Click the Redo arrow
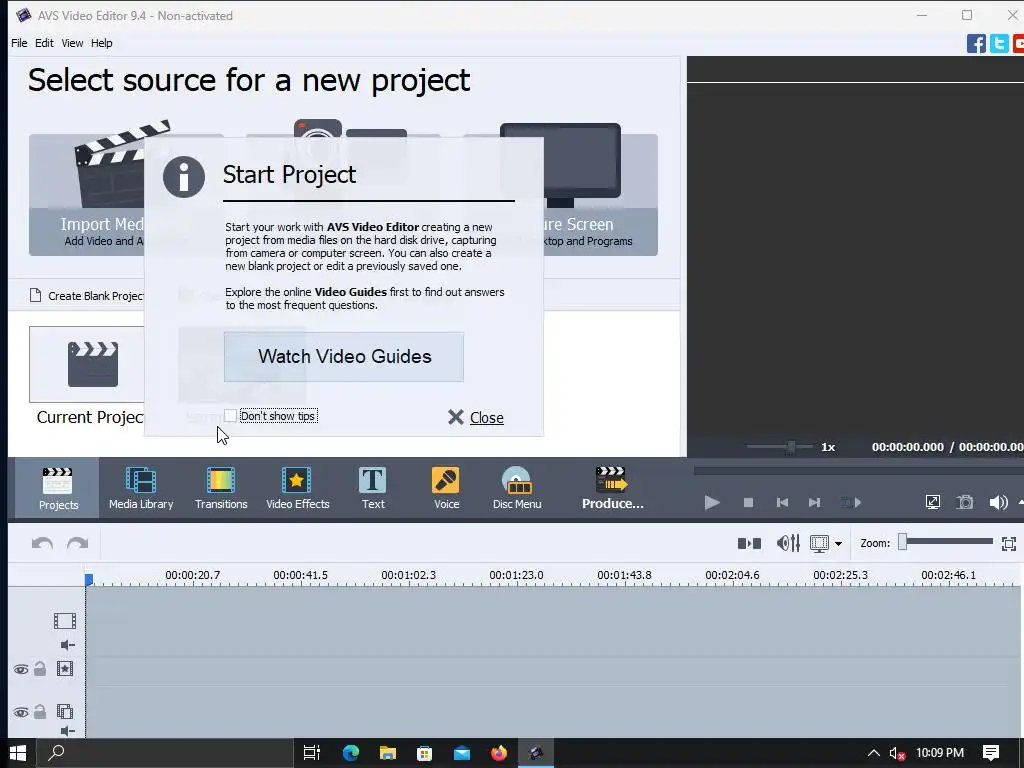1024x768 pixels. point(77,543)
